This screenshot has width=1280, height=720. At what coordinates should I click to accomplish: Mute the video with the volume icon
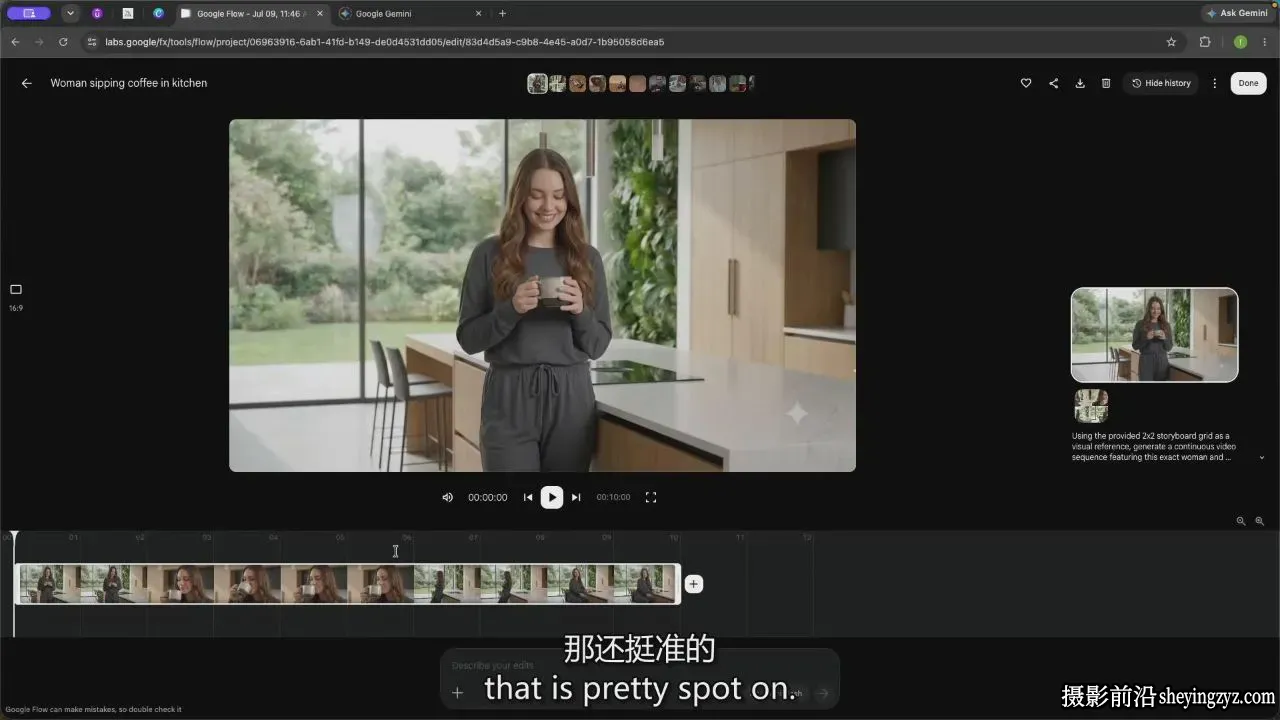448,497
